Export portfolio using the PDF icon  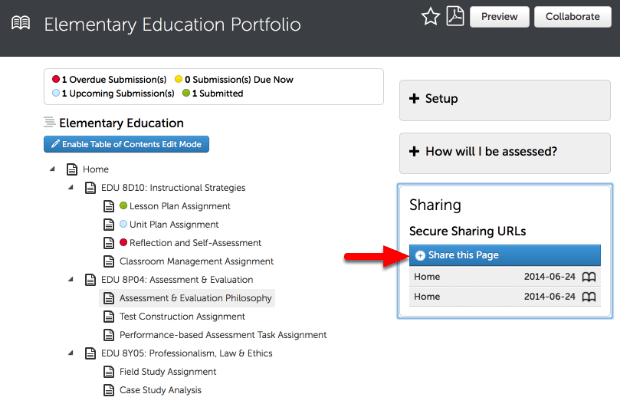454,16
